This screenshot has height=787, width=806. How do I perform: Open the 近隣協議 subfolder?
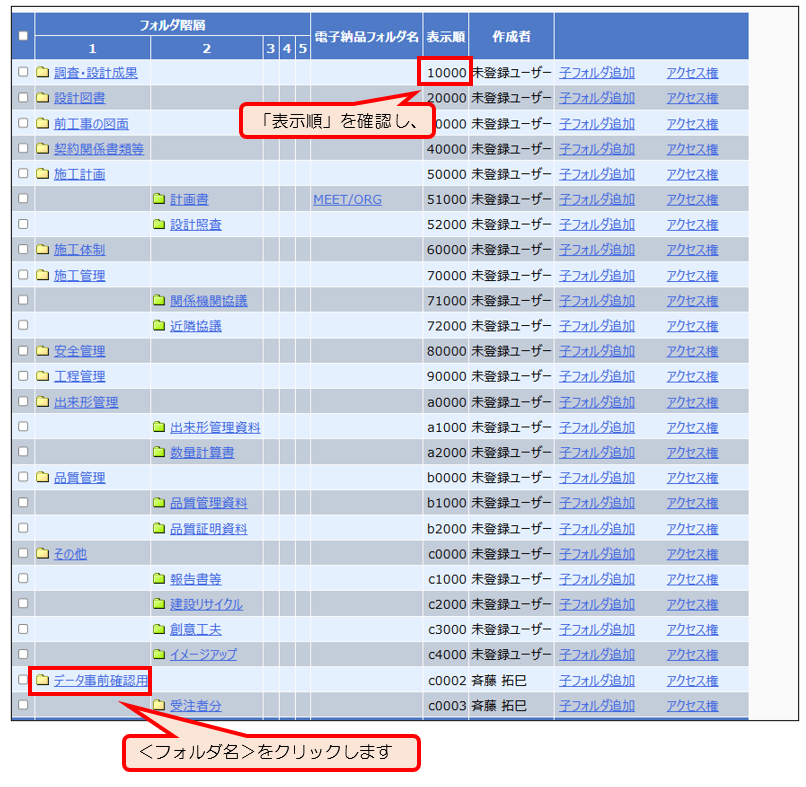(195, 326)
